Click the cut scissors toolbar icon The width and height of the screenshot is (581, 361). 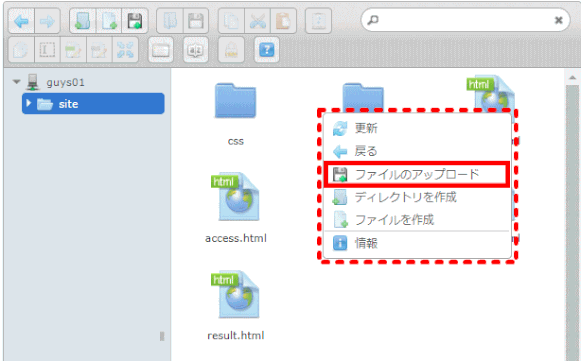pyautogui.click(x=258, y=21)
